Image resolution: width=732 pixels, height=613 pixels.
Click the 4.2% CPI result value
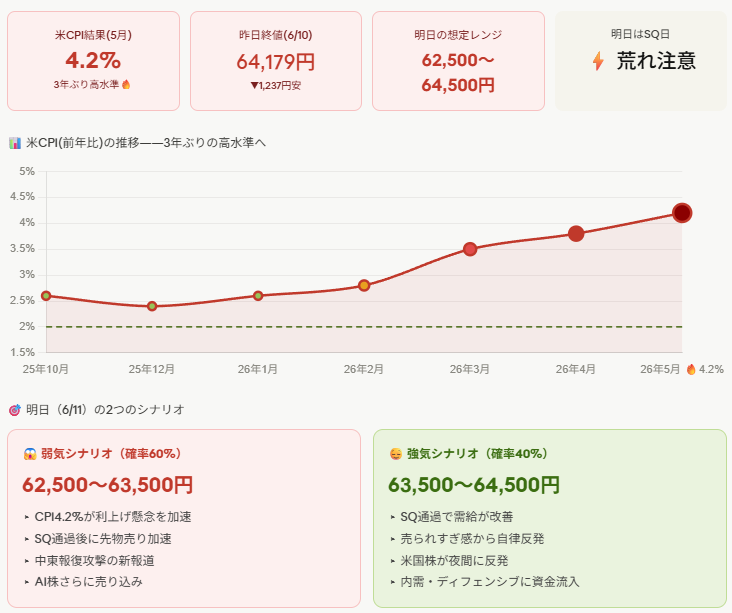tap(93, 60)
